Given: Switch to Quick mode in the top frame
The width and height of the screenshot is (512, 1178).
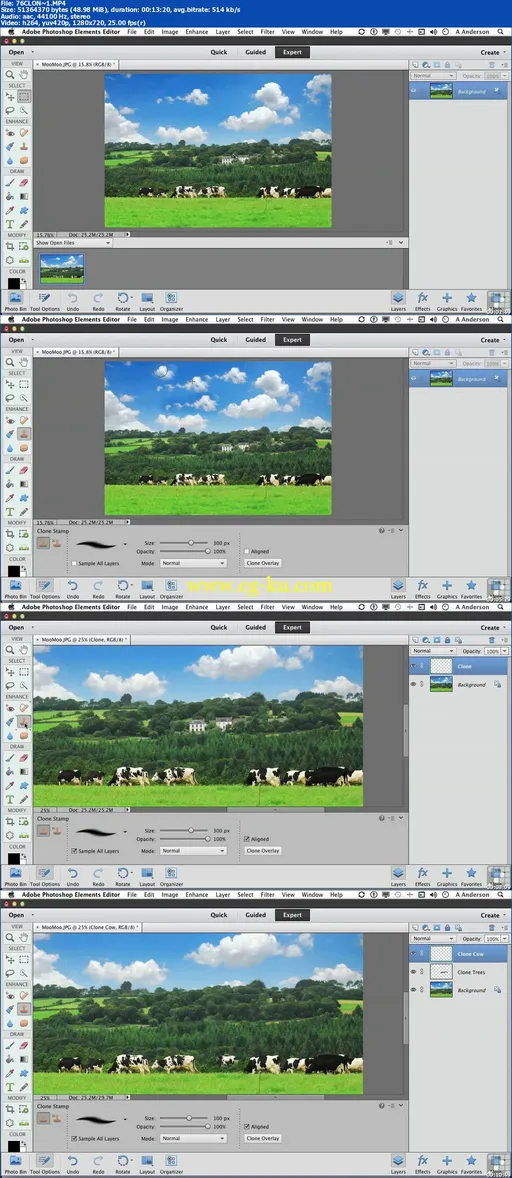Looking at the screenshot, I should tap(218, 53).
